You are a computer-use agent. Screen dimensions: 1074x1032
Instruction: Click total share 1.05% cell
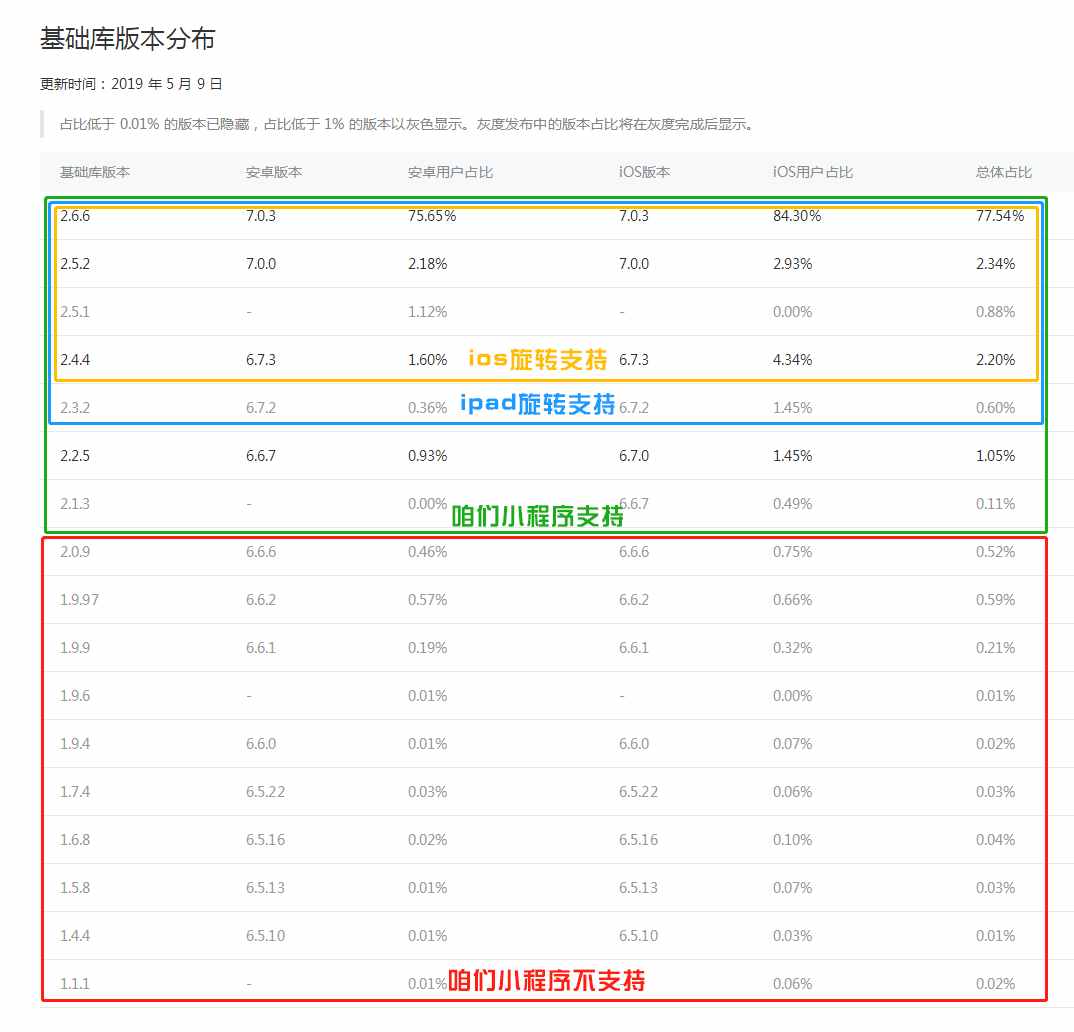click(x=995, y=455)
